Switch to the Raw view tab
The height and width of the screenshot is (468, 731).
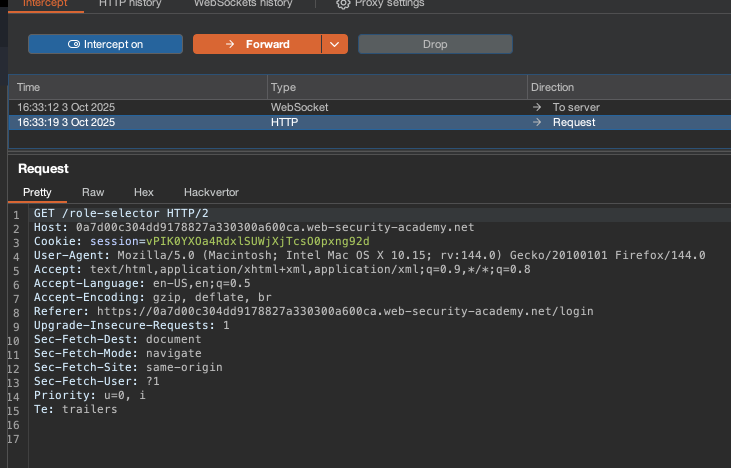coord(93,192)
